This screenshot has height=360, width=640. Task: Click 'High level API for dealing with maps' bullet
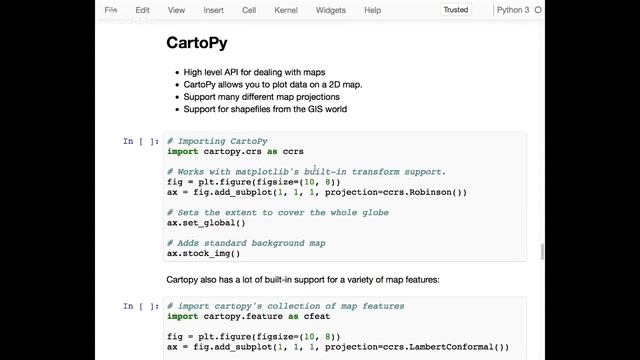[254, 72]
